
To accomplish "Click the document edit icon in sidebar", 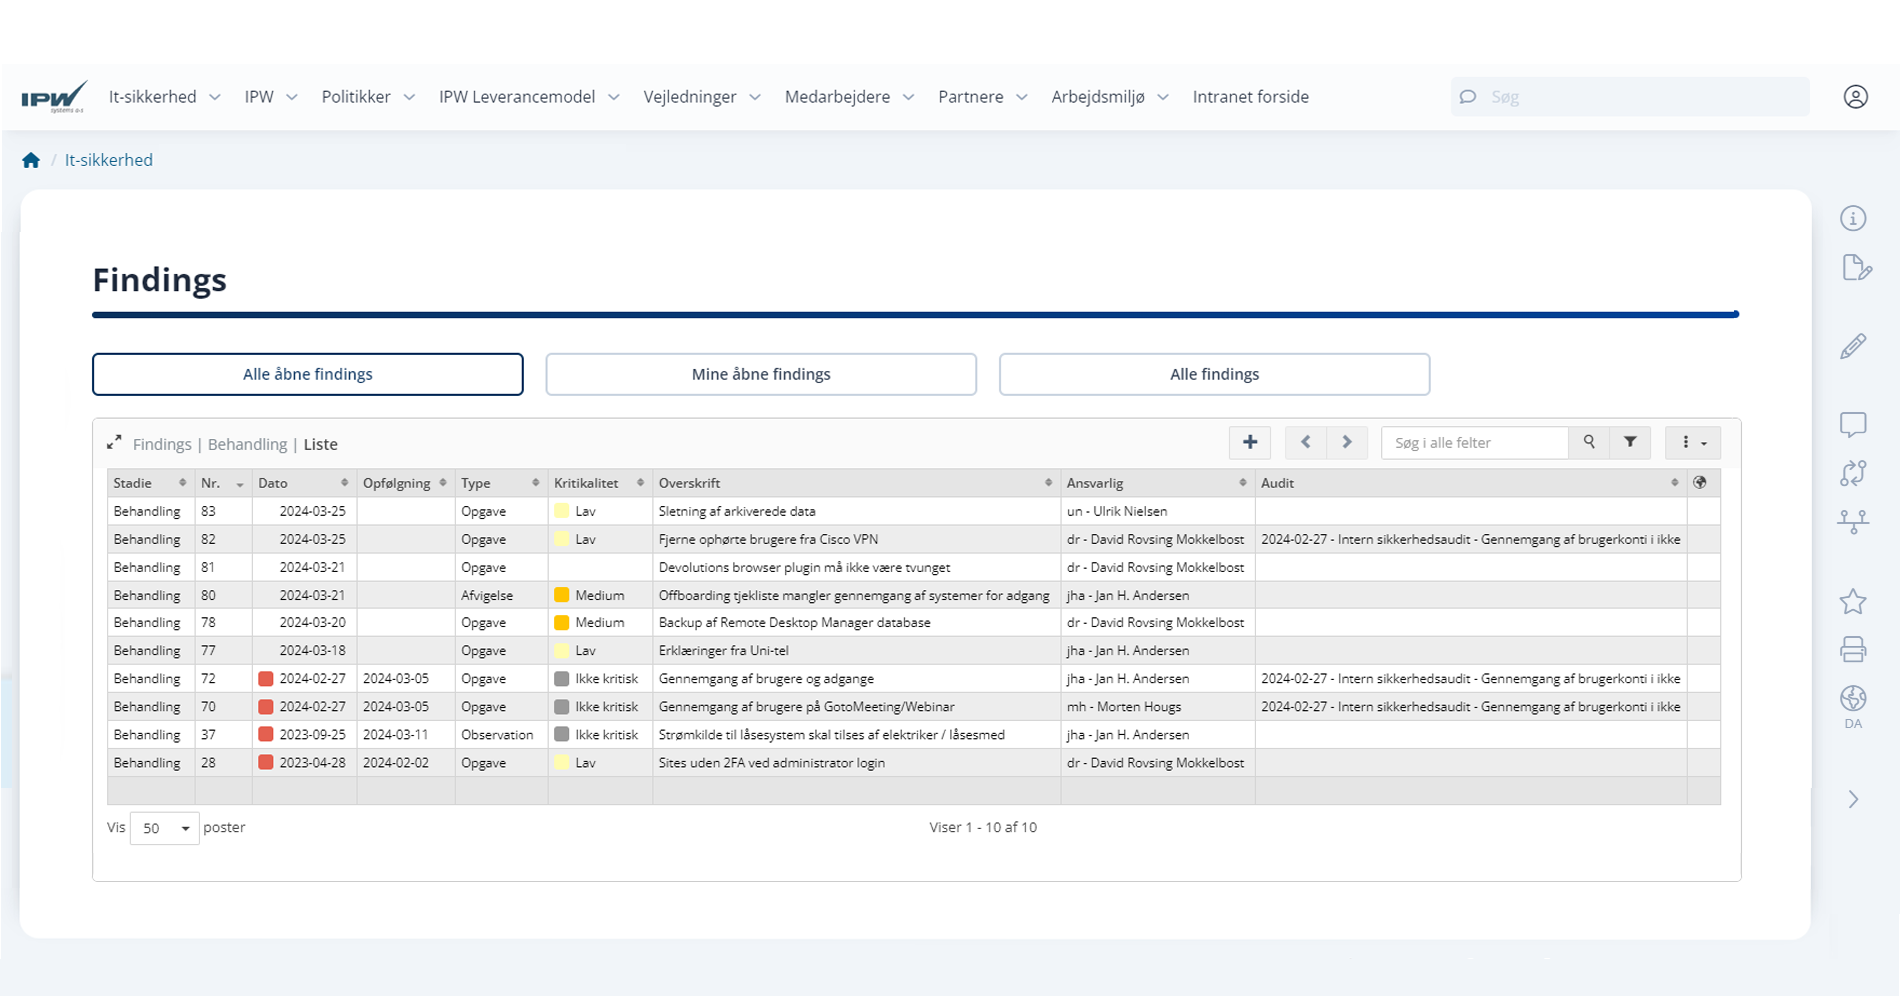I will pyautogui.click(x=1856, y=268).
